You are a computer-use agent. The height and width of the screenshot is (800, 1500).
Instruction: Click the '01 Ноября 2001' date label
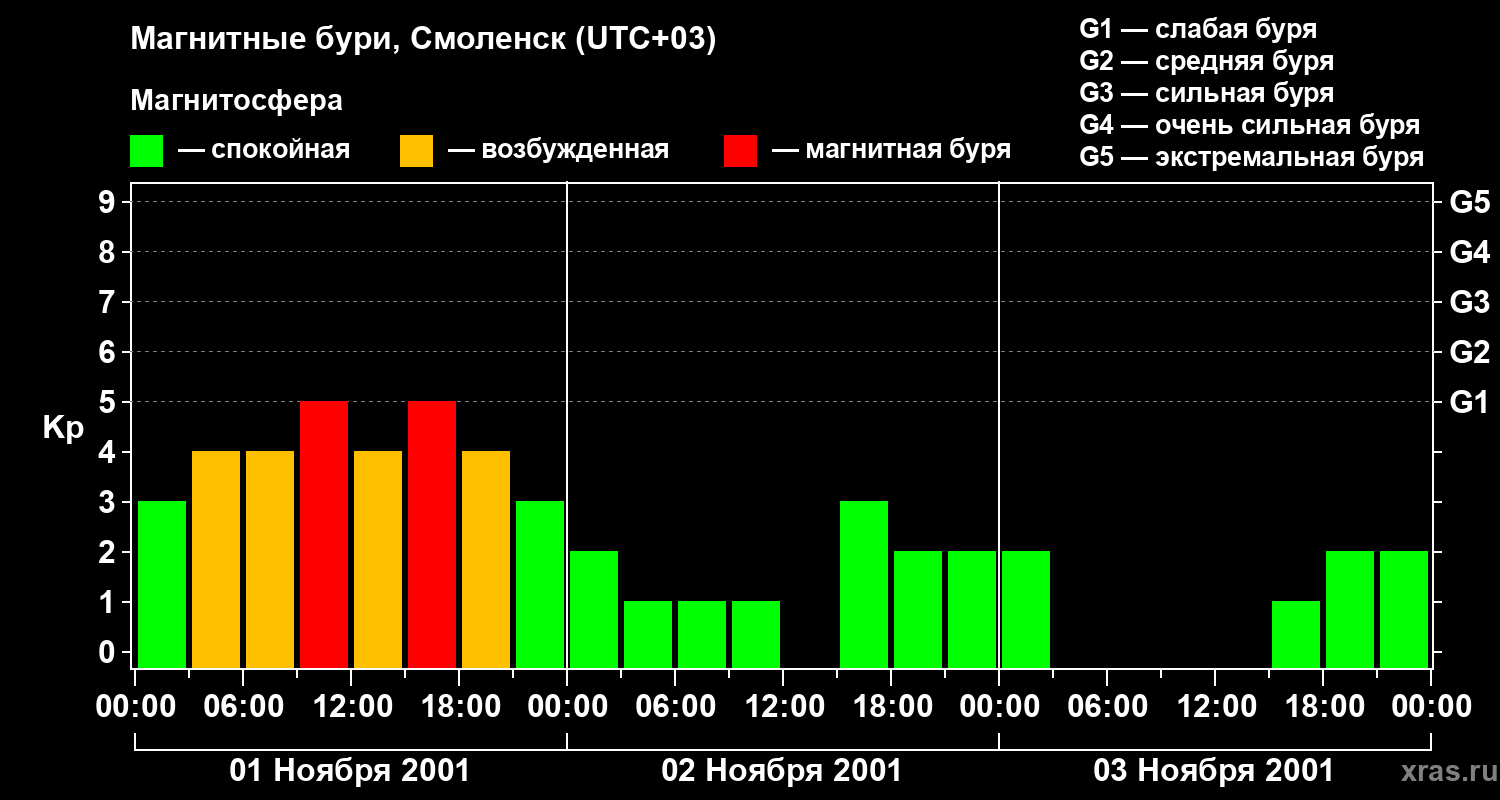(x=350, y=771)
